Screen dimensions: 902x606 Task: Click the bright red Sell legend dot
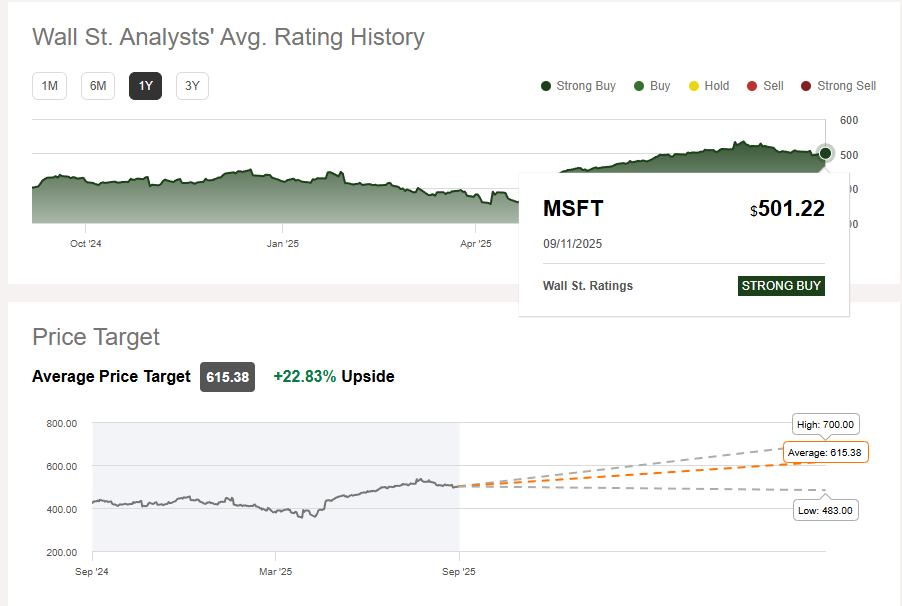pyautogui.click(x=752, y=86)
